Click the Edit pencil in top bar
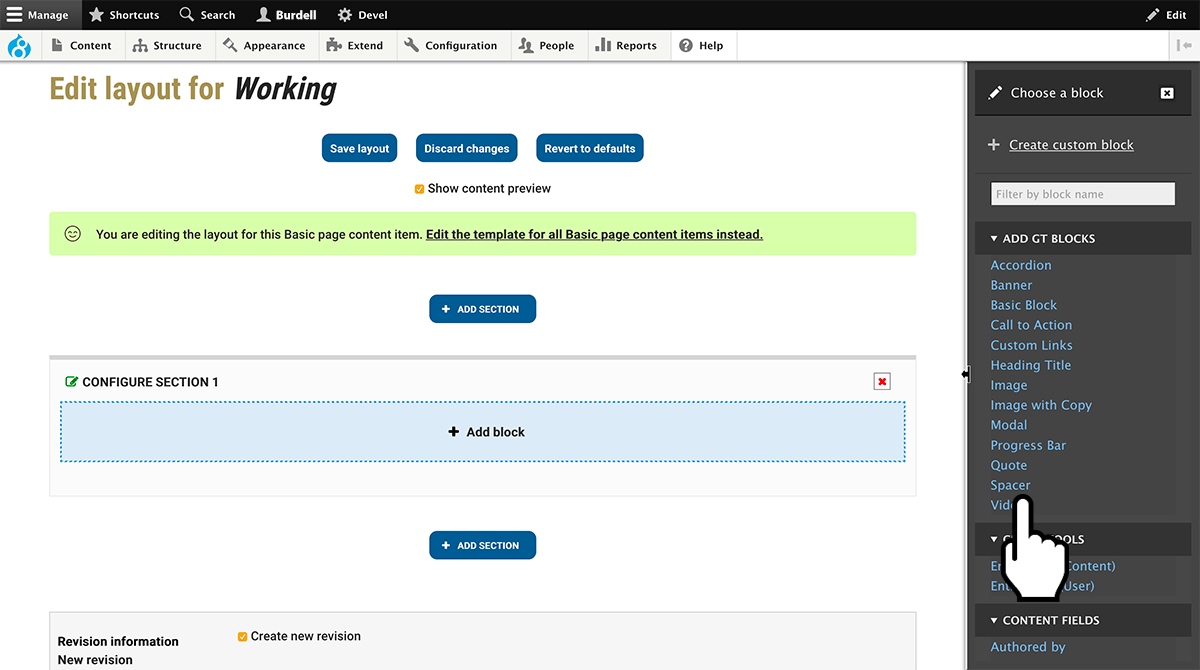The height and width of the screenshot is (670, 1200). click(x=1152, y=15)
